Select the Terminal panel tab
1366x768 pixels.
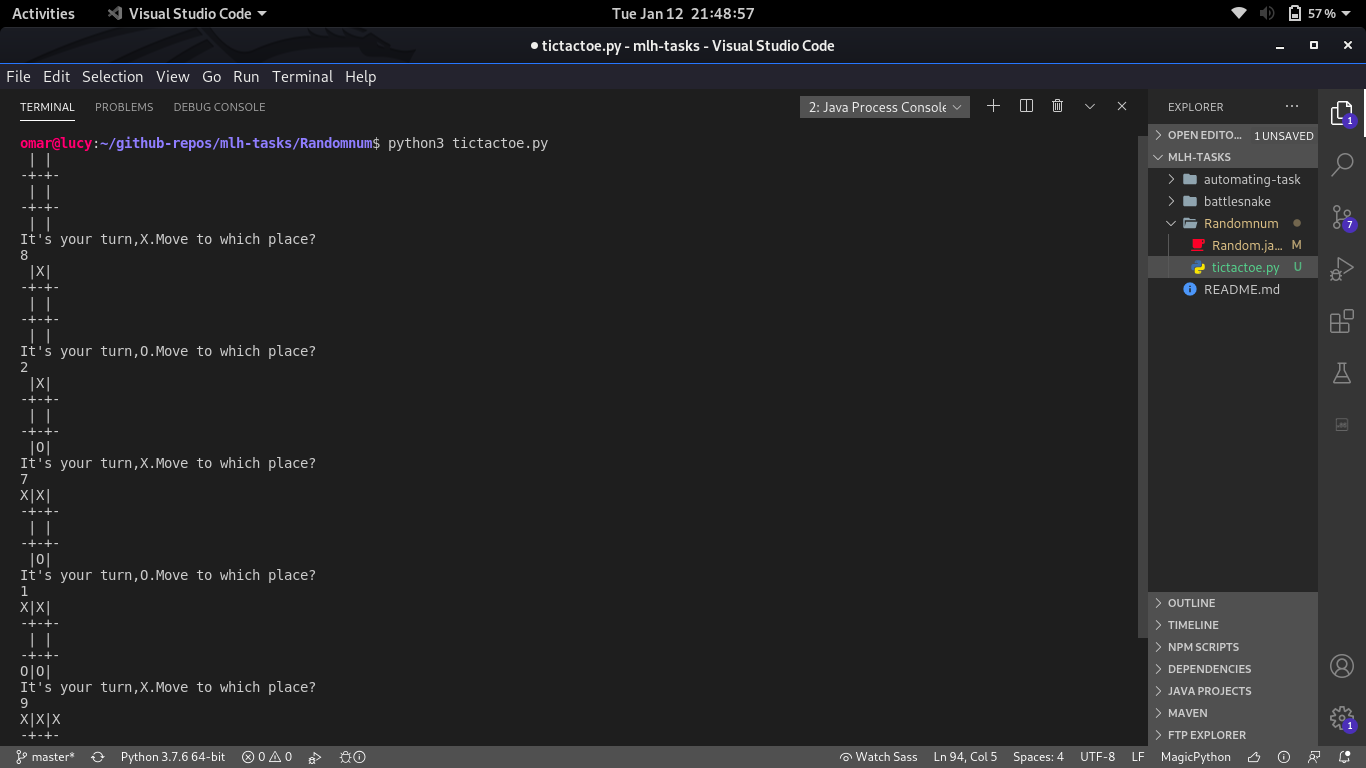point(47,107)
